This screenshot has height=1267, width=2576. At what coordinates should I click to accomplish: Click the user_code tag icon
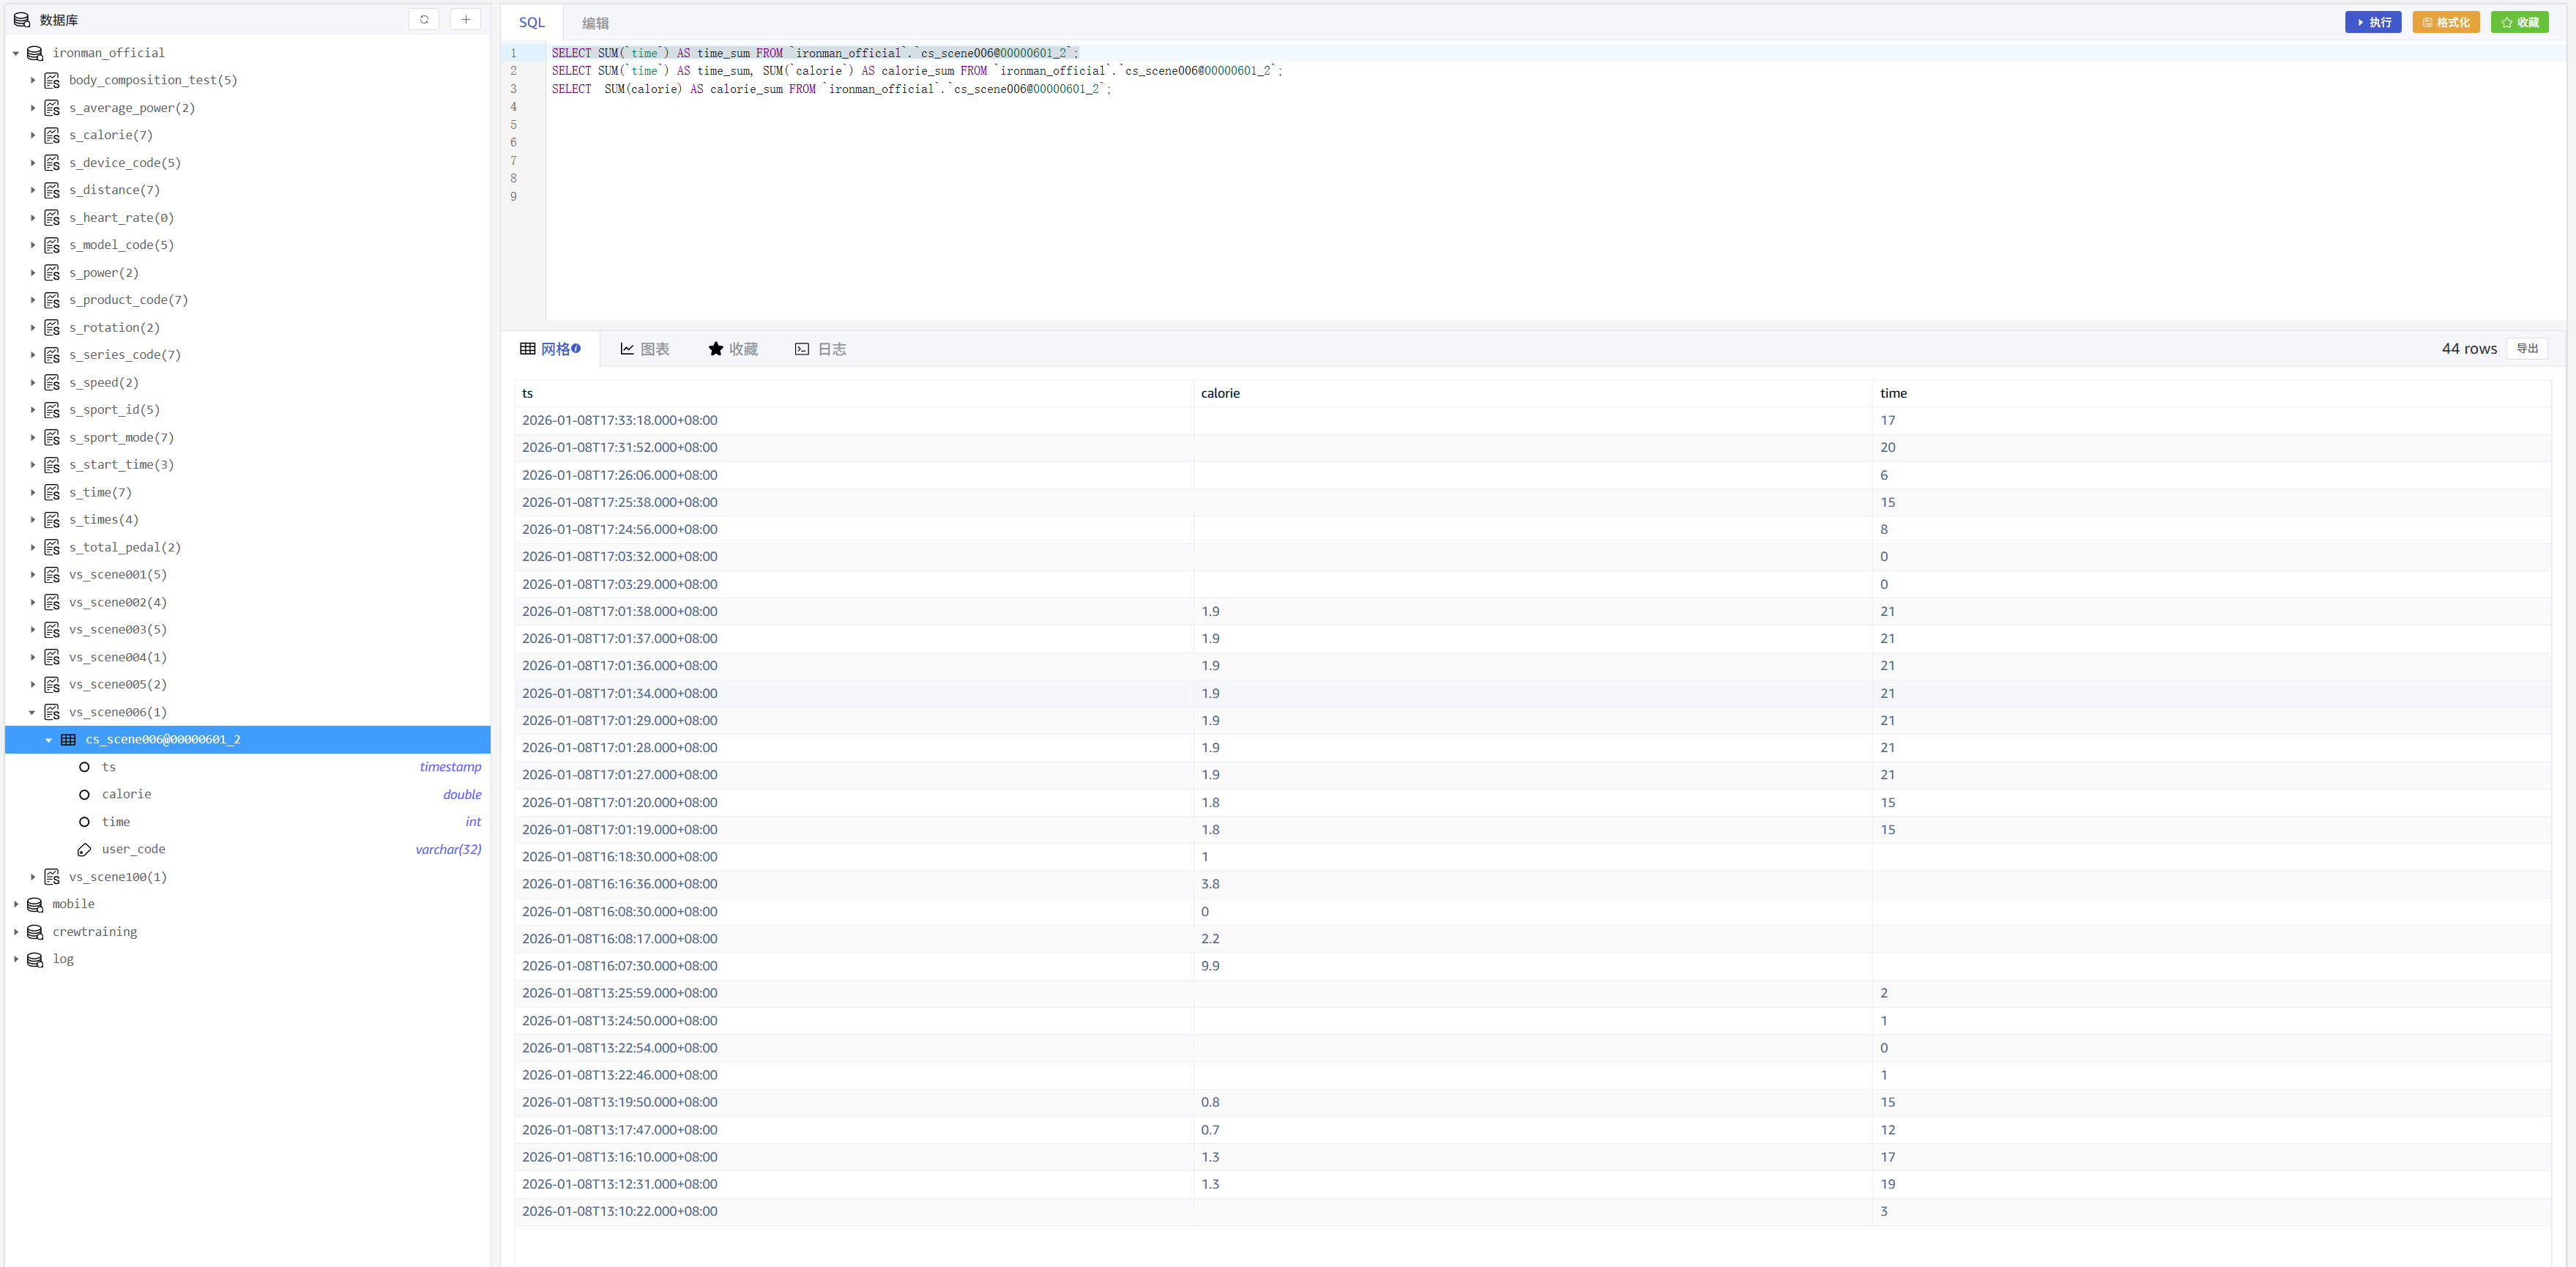click(84, 850)
